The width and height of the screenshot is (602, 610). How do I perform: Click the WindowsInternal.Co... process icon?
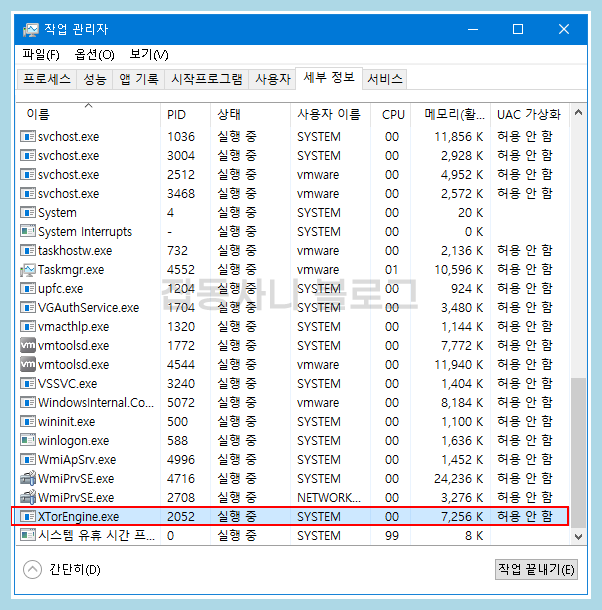[28, 402]
